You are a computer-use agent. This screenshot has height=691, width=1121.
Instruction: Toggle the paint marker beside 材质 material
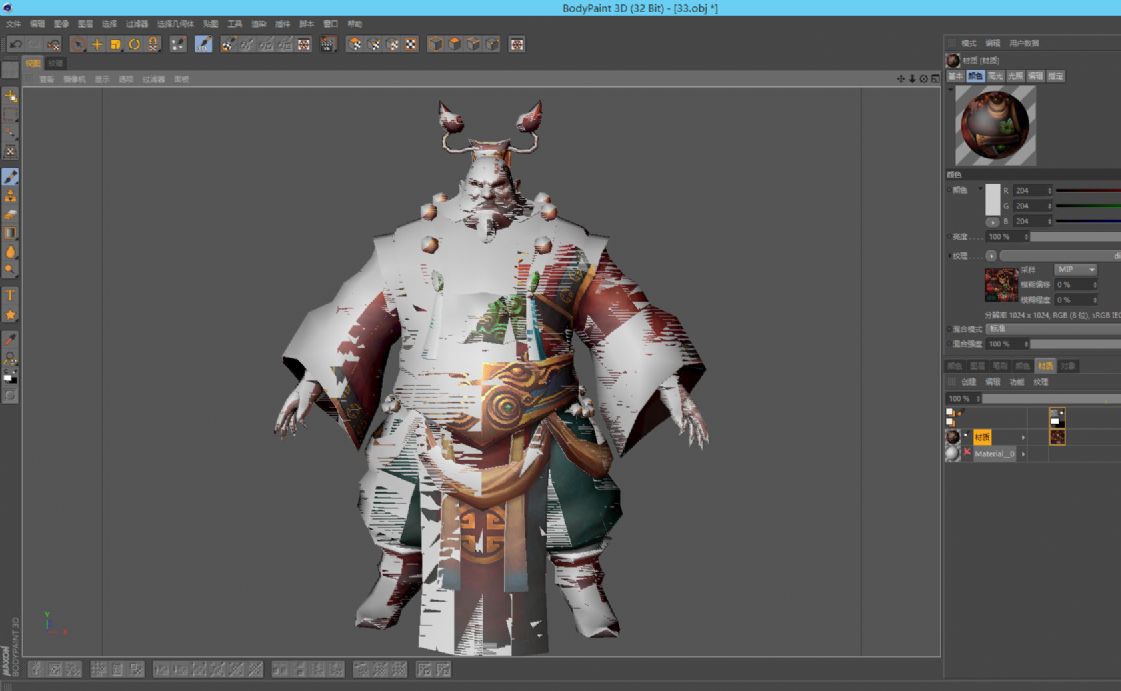coord(966,435)
